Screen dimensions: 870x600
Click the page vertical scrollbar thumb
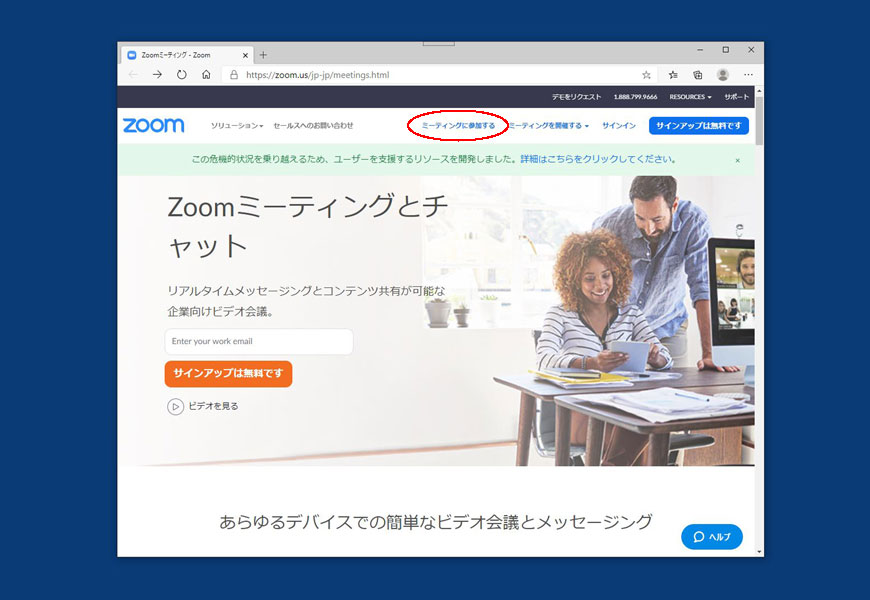point(760,120)
